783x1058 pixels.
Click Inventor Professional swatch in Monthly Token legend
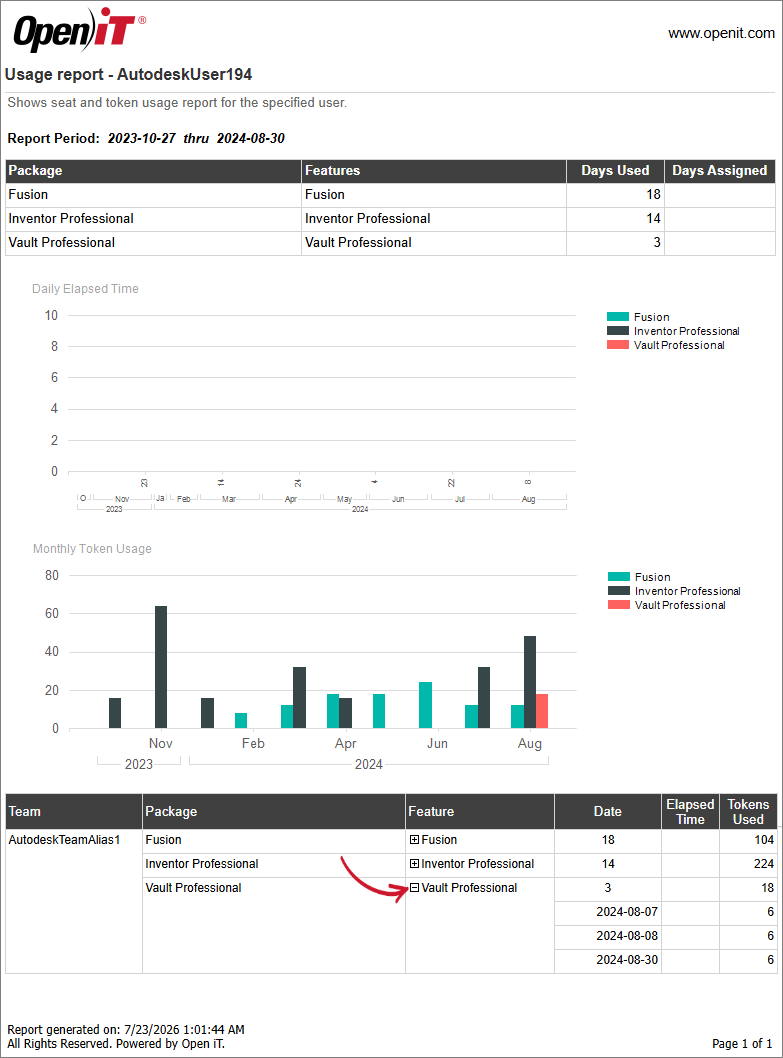click(618, 591)
